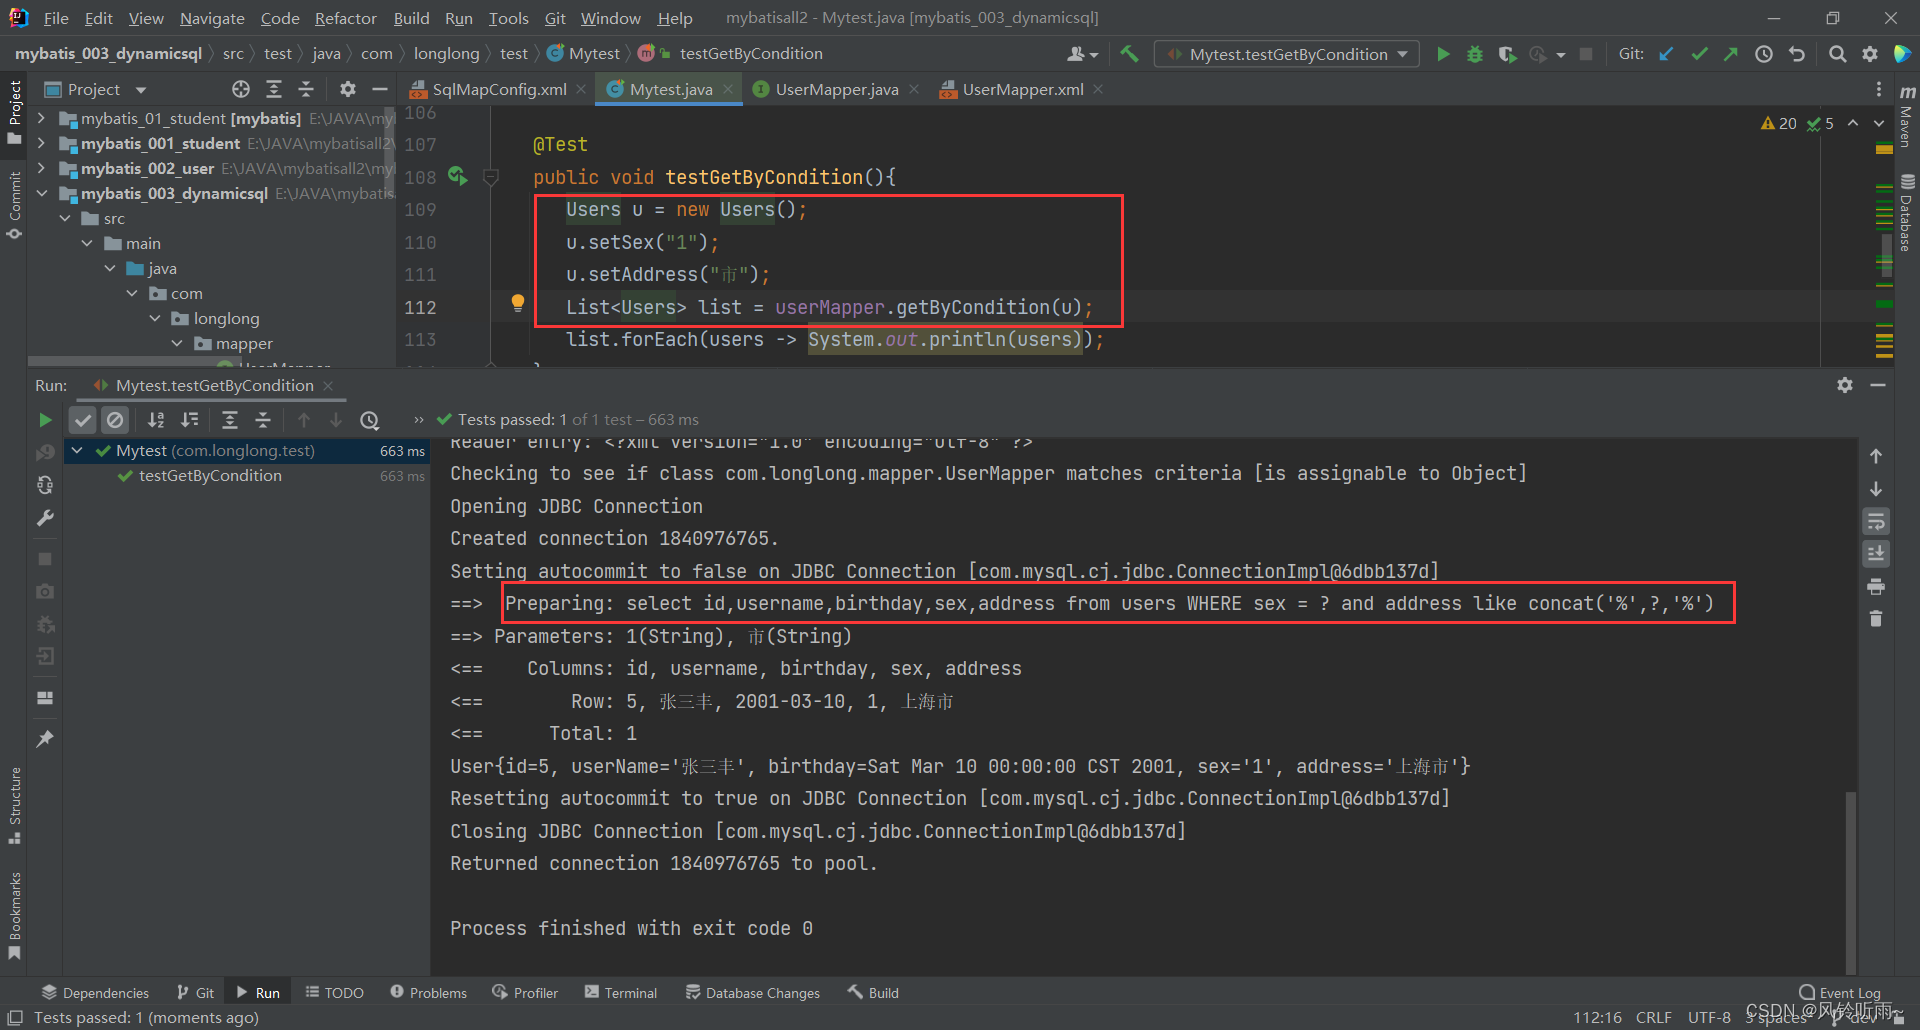Expand all test results

click(230, 420)
